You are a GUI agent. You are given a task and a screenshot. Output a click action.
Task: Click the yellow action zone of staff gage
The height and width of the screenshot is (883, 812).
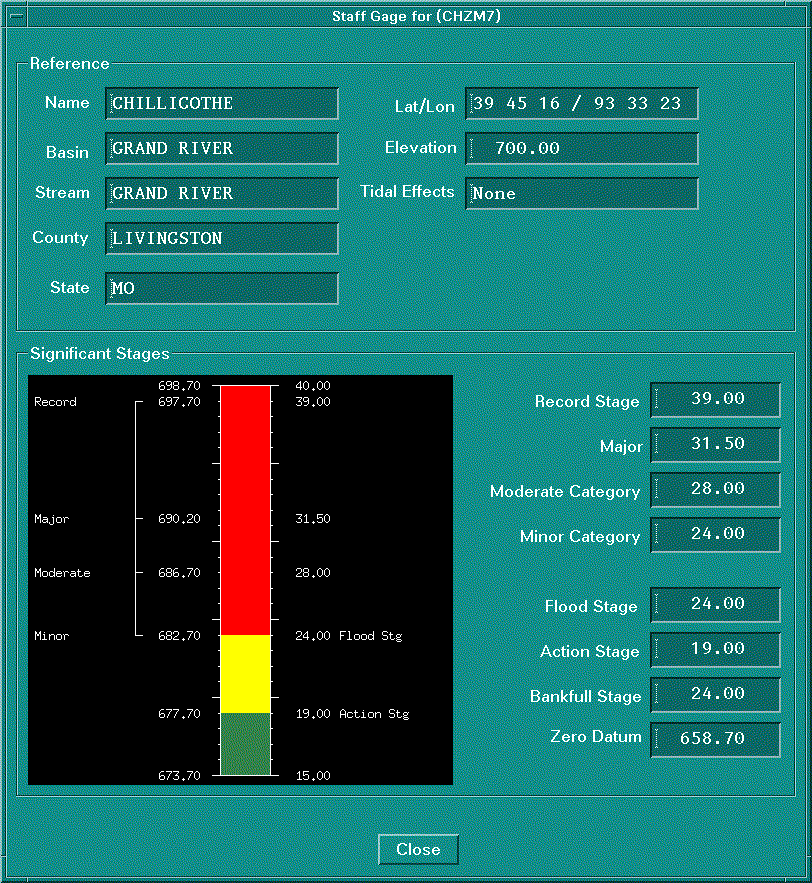[246, 674]
